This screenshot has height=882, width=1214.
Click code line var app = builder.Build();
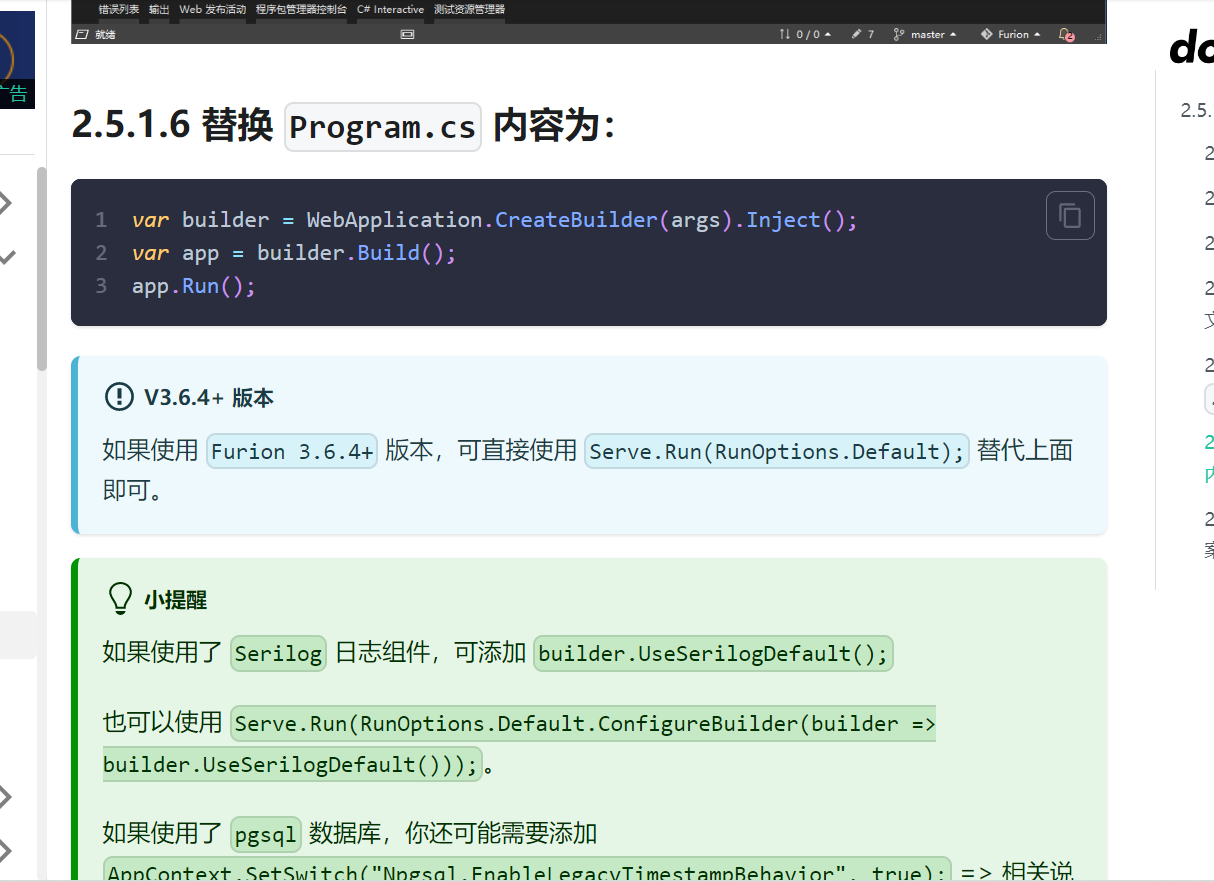pyautogui.click(x=294, y=253)
